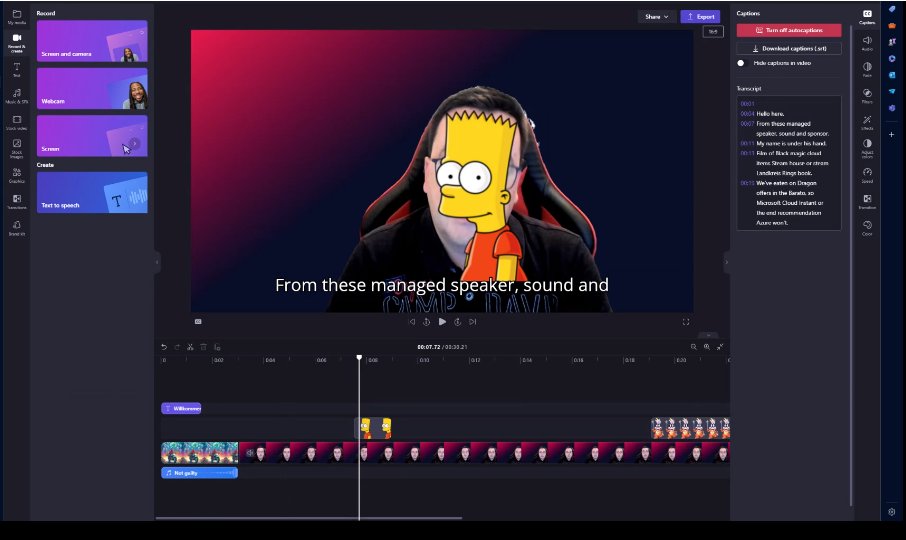Open the Fade properties tab
The width and height of the screenshot is (906, 540).
click(867, 69)
